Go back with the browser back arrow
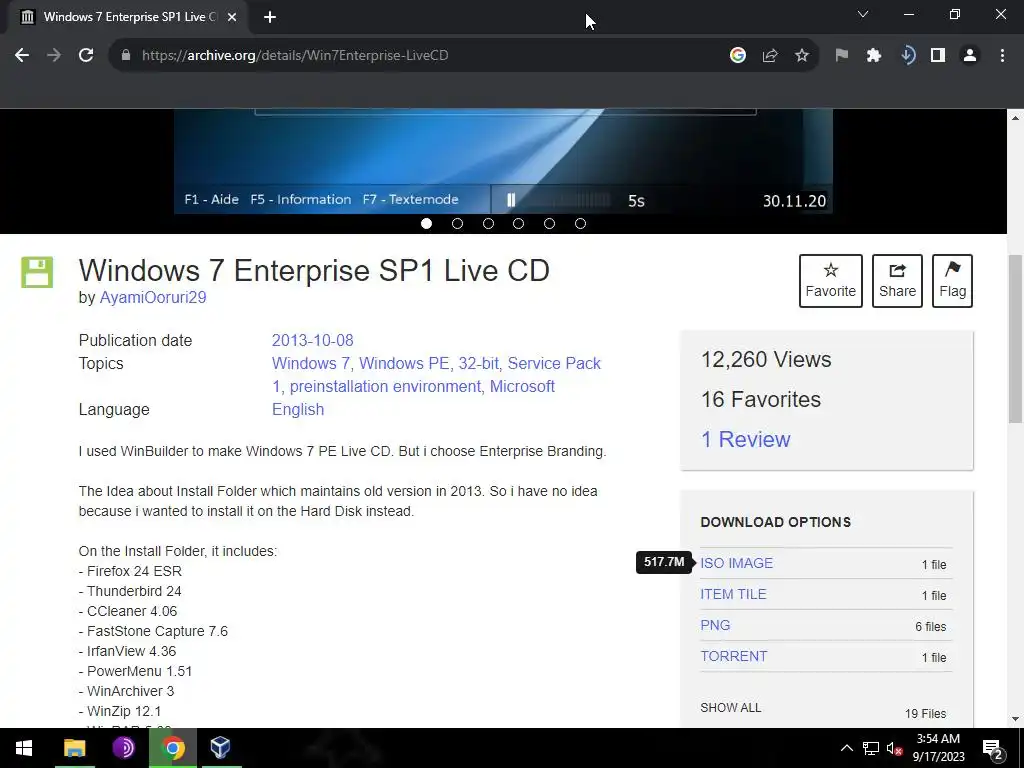This screenshot has width=1024, height=768. click(x=22, y=56)
